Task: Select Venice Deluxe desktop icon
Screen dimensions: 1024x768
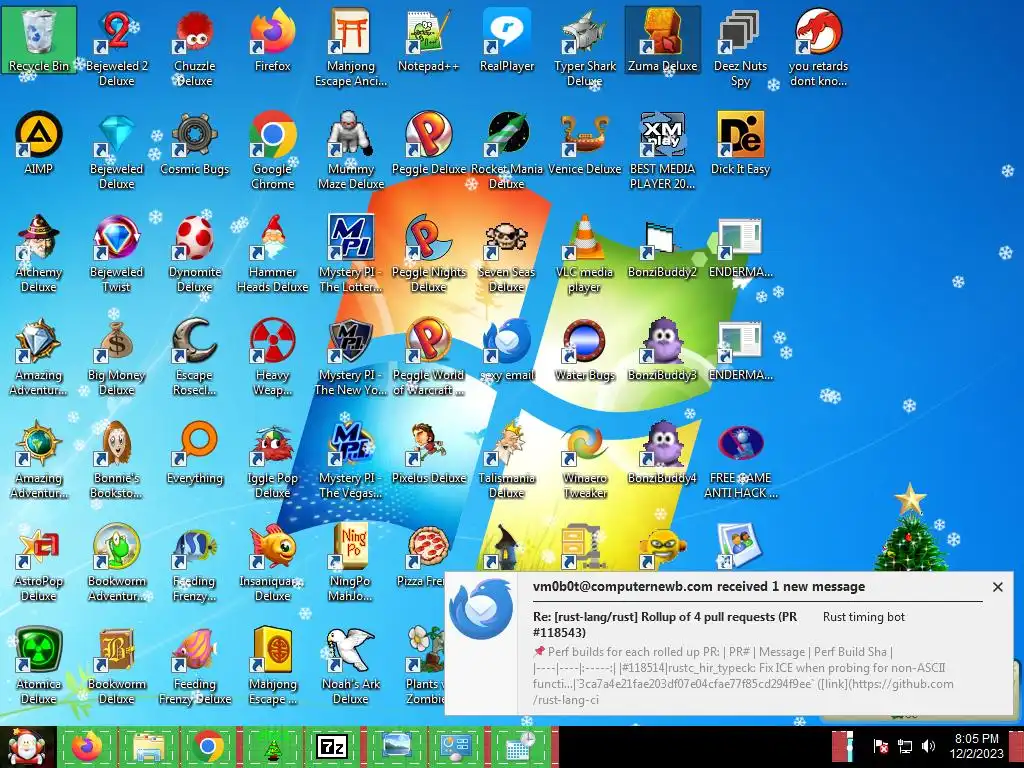Action: pos(584,144)
